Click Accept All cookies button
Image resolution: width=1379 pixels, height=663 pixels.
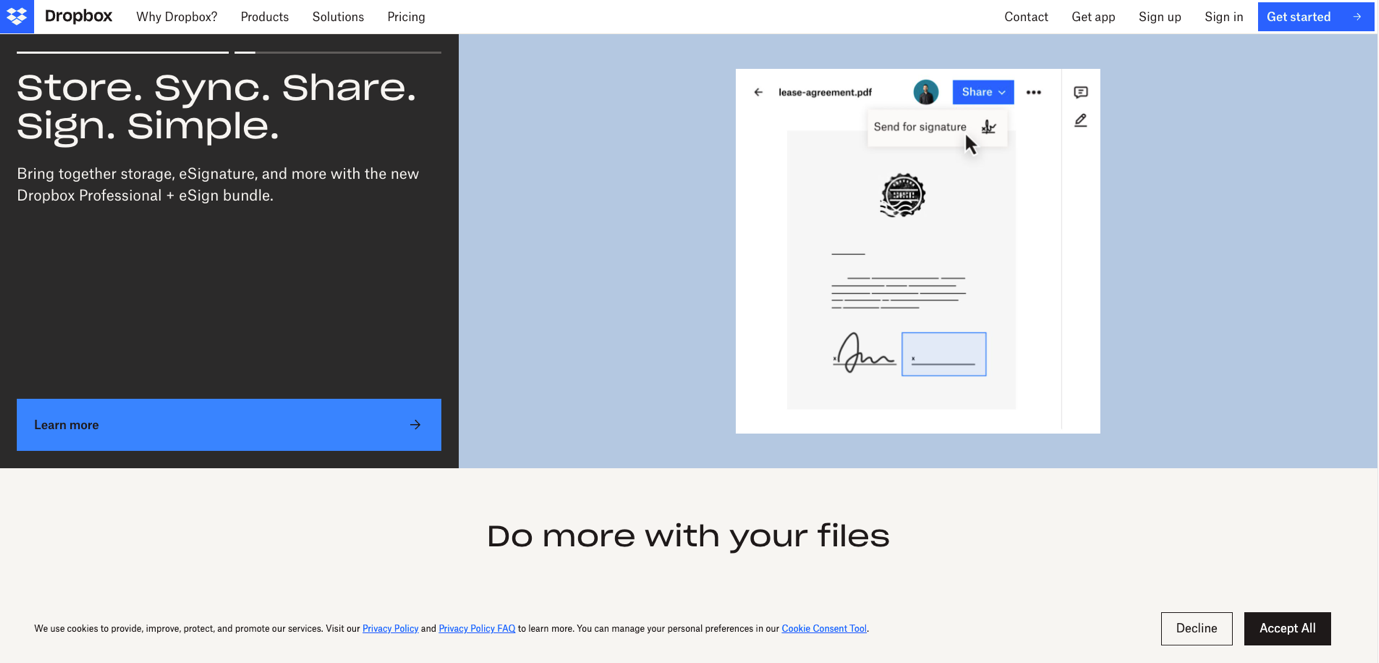pos(1287,629)
